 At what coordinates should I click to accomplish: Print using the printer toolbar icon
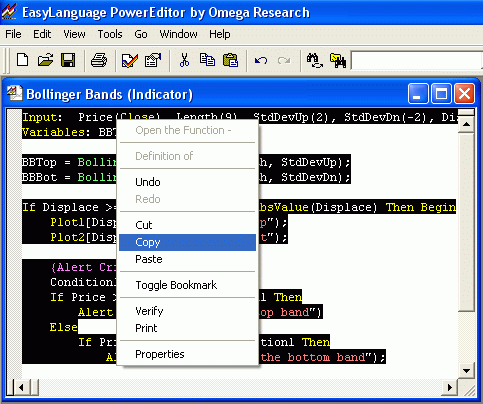[99, 60]
